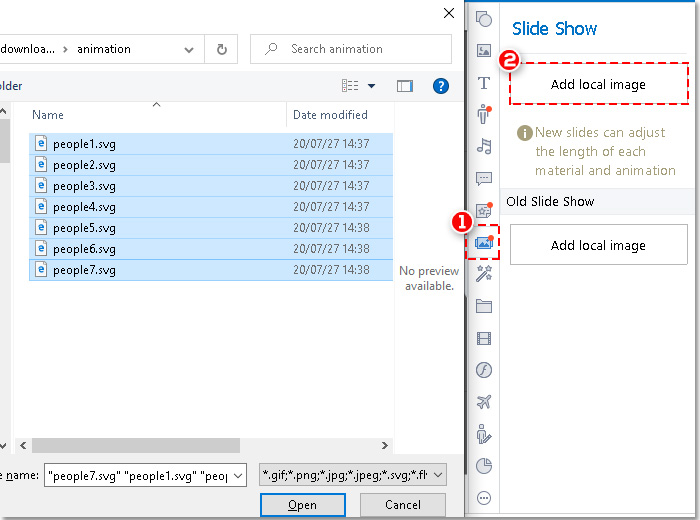Click the refresh button in file dialog

(221, 49)
